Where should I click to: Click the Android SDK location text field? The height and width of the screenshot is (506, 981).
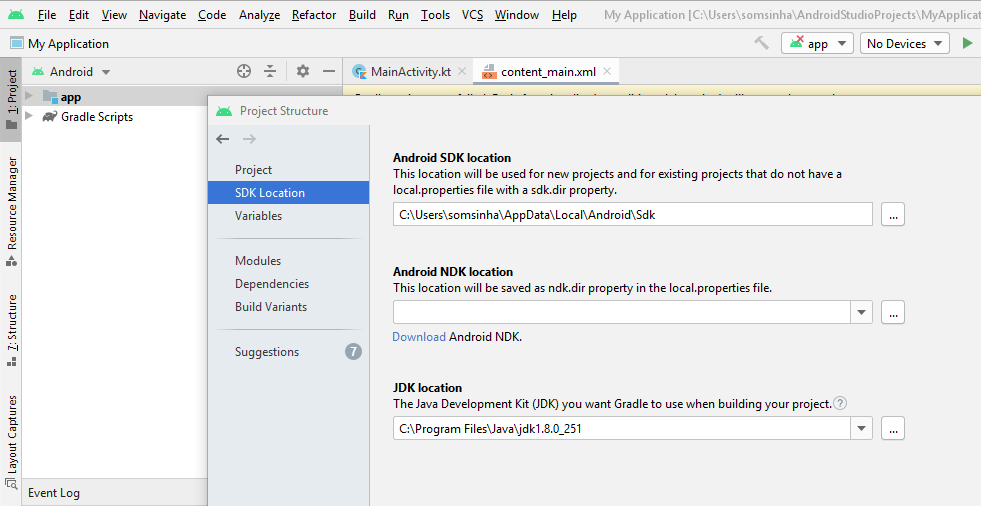click(x=633, y=214)
